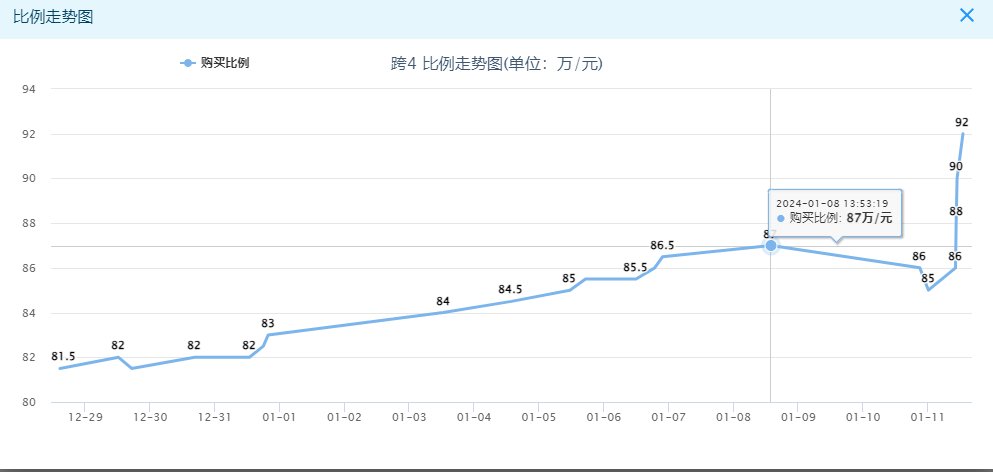993x472 pixels.
Task: Click the 92 value axis label
Action: tap(30, 134)
